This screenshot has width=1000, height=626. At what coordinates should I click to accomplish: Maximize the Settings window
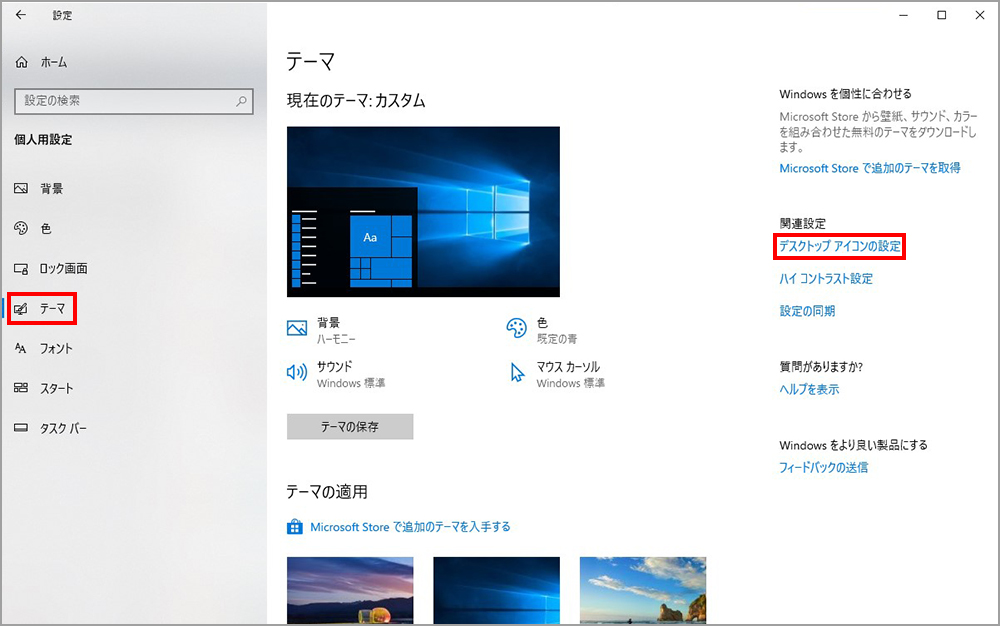[x=941, y=15]
